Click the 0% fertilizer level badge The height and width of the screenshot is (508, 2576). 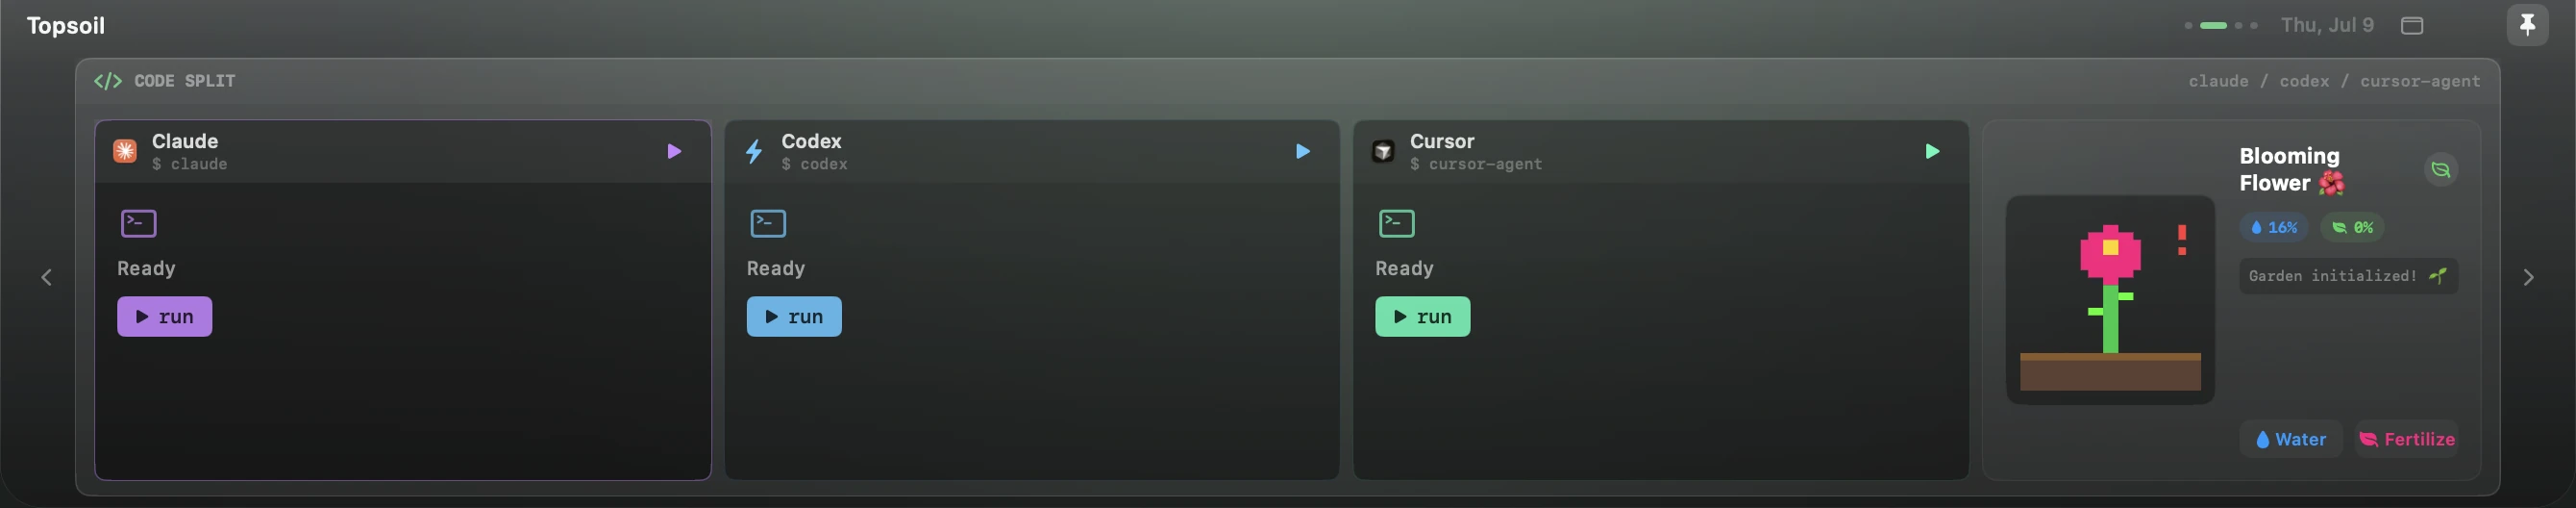[2352, 228]
